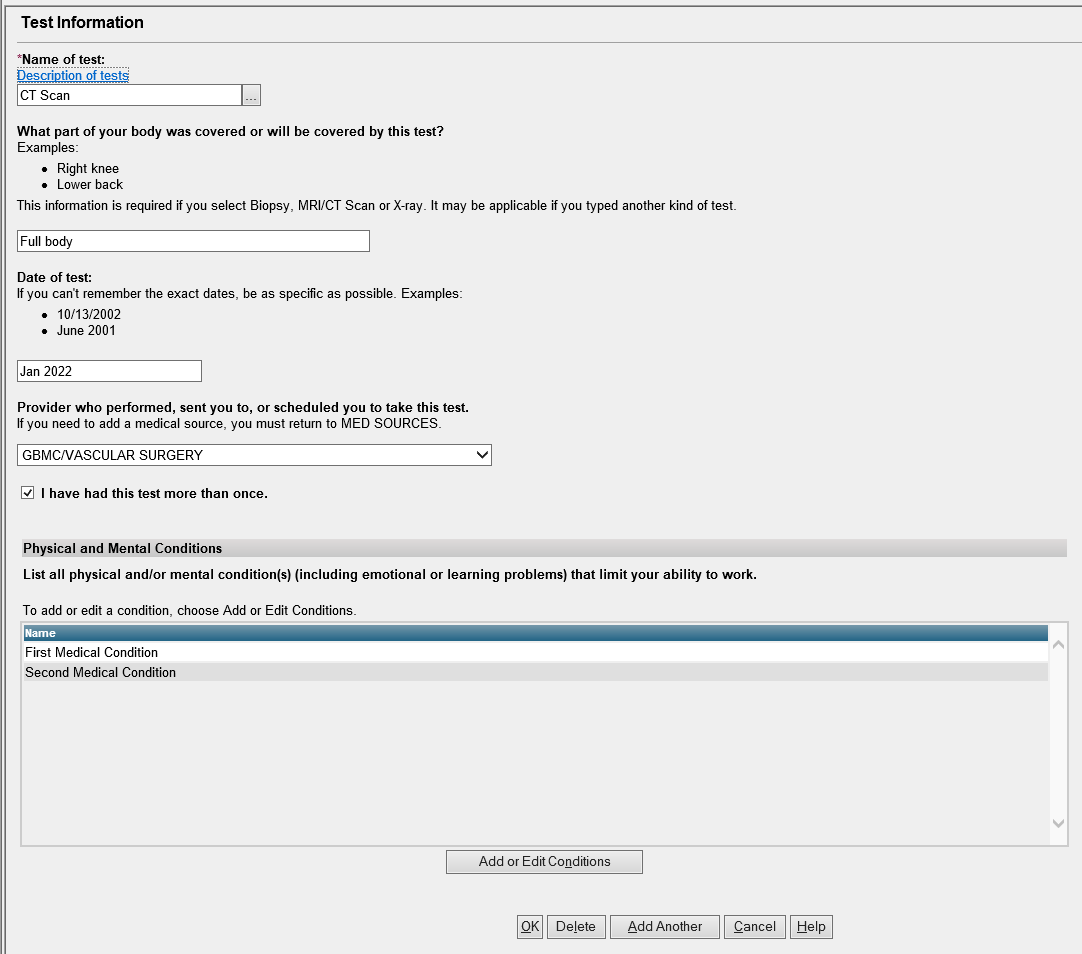Toggle 'I have had this test more than once'
This screenshot has height=954, width=1082.
pos(28,493)
